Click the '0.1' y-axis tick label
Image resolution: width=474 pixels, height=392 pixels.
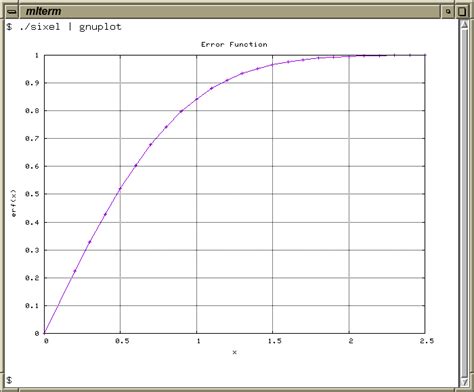pyautogui.click(x=32, y=306)
